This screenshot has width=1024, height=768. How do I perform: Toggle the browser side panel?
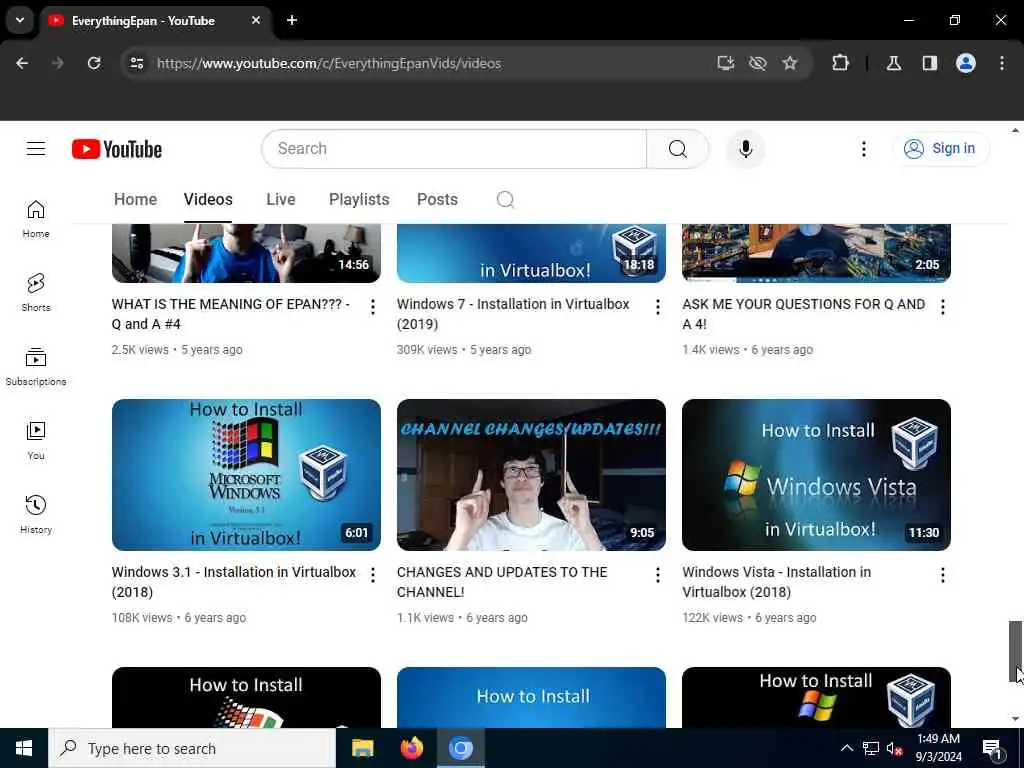coord(930,63)
